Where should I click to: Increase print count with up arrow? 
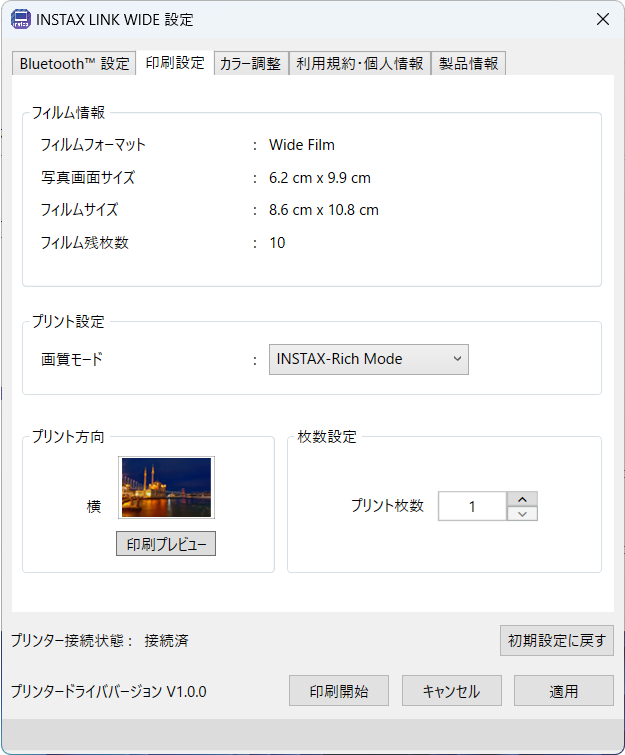(522, 499)
